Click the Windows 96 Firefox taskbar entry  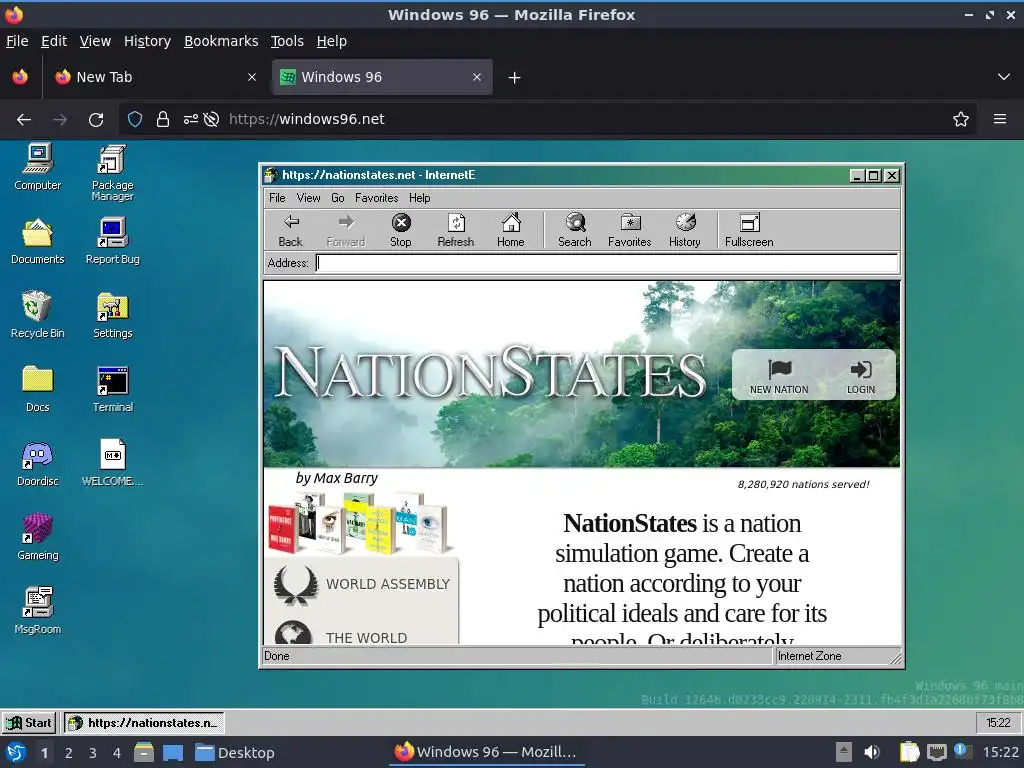tap(487, 752)
